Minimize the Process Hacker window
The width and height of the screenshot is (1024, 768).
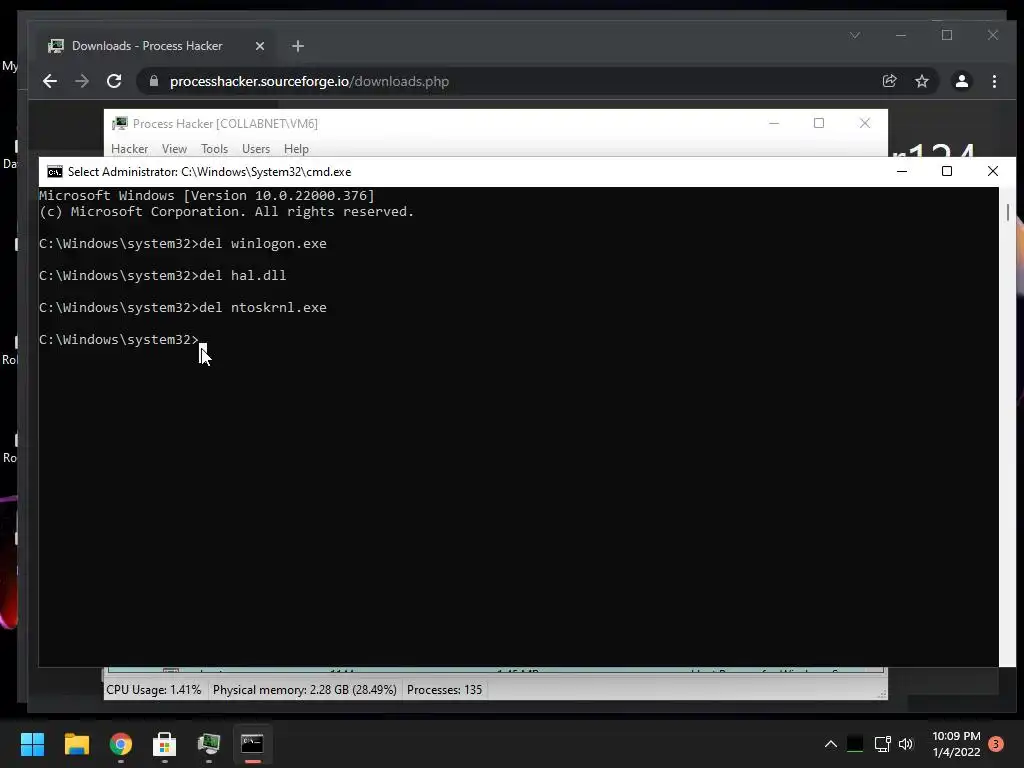tap(774, 123)
